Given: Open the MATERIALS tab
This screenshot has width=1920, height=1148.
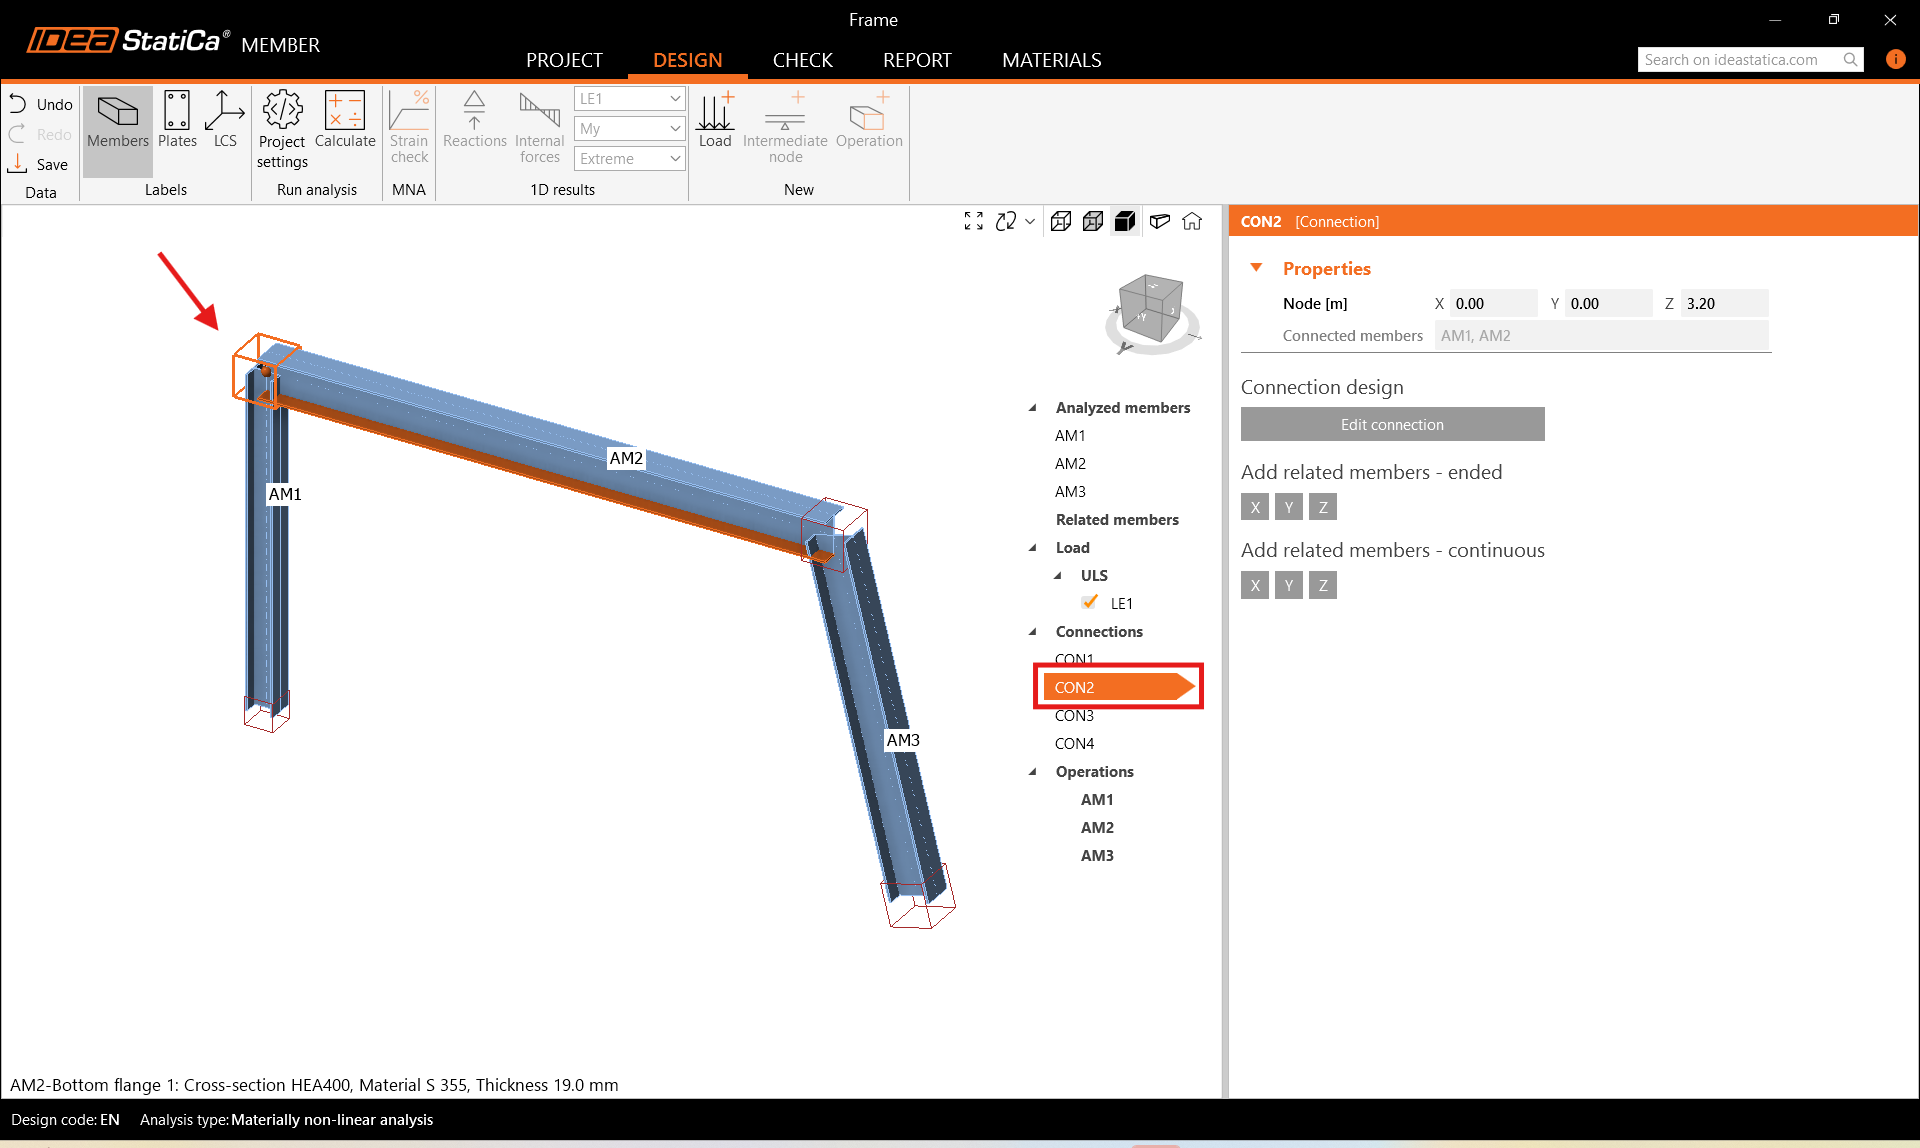Looking at the screenshot, I should (x=1051, y=60).
